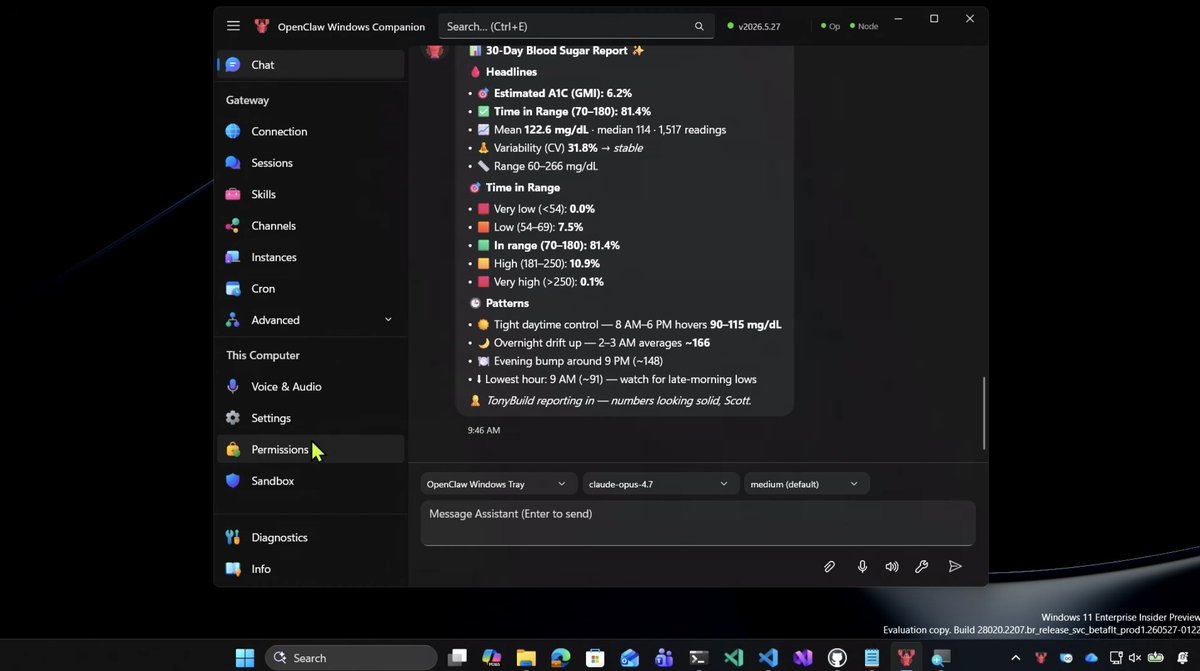This screenshot has height=671, width=1200.
Task: Open the Skills section
Action: 311,194
